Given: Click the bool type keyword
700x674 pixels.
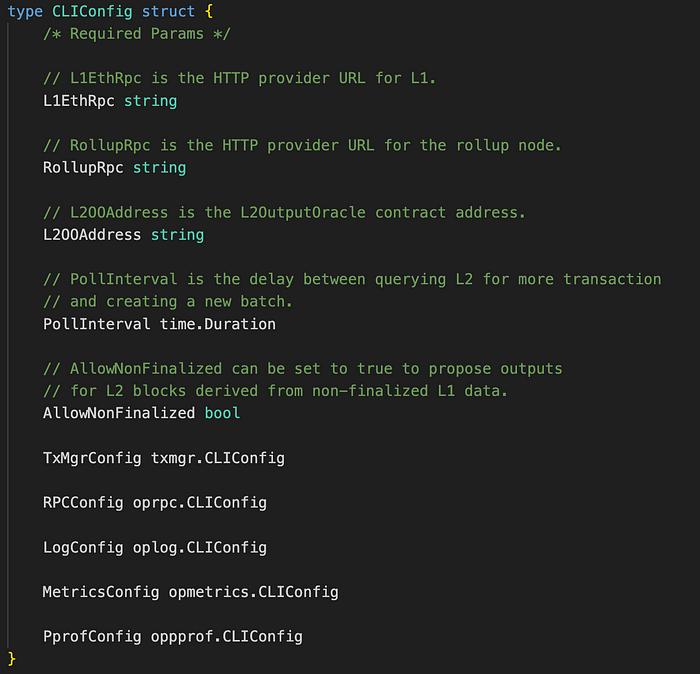Looking at the screenshot, I should (x=222, y=413).
